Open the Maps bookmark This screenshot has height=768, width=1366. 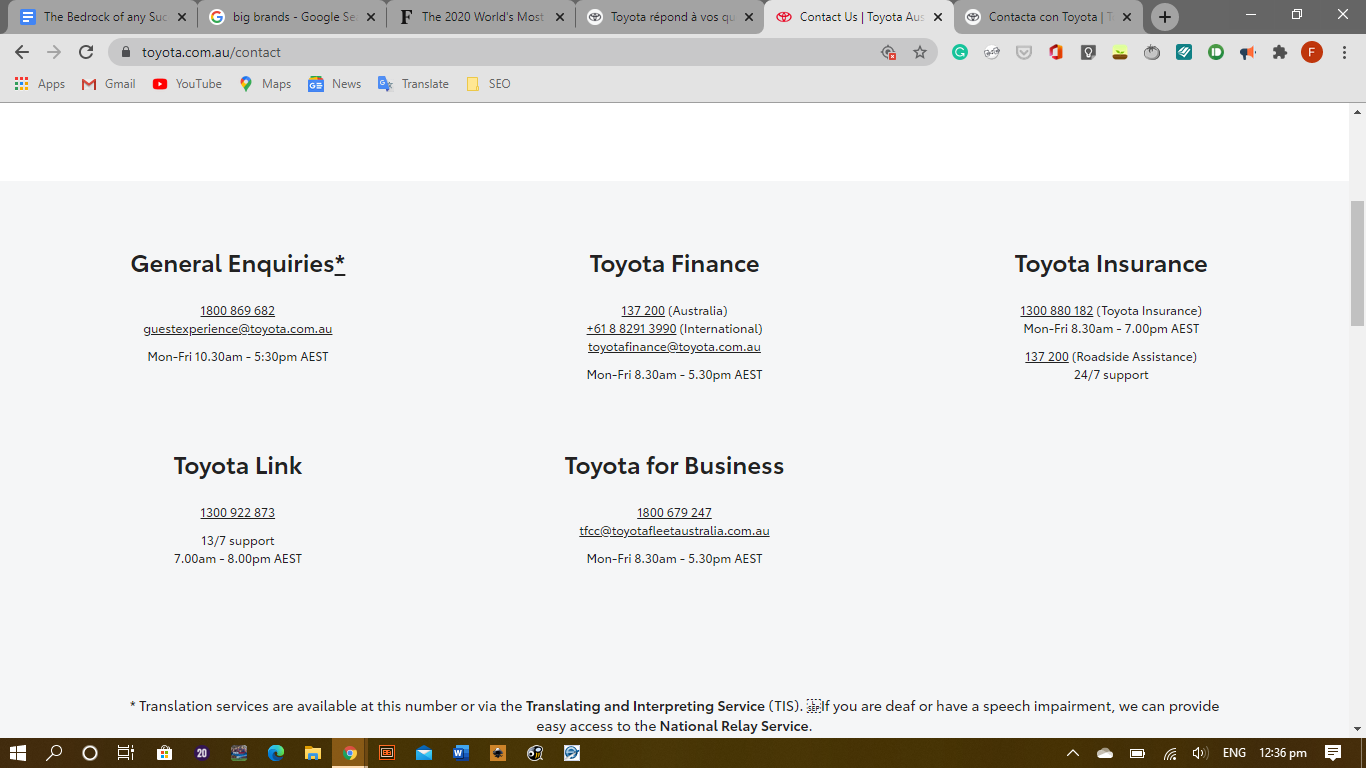pyautogui.click(x=265, y=84)
